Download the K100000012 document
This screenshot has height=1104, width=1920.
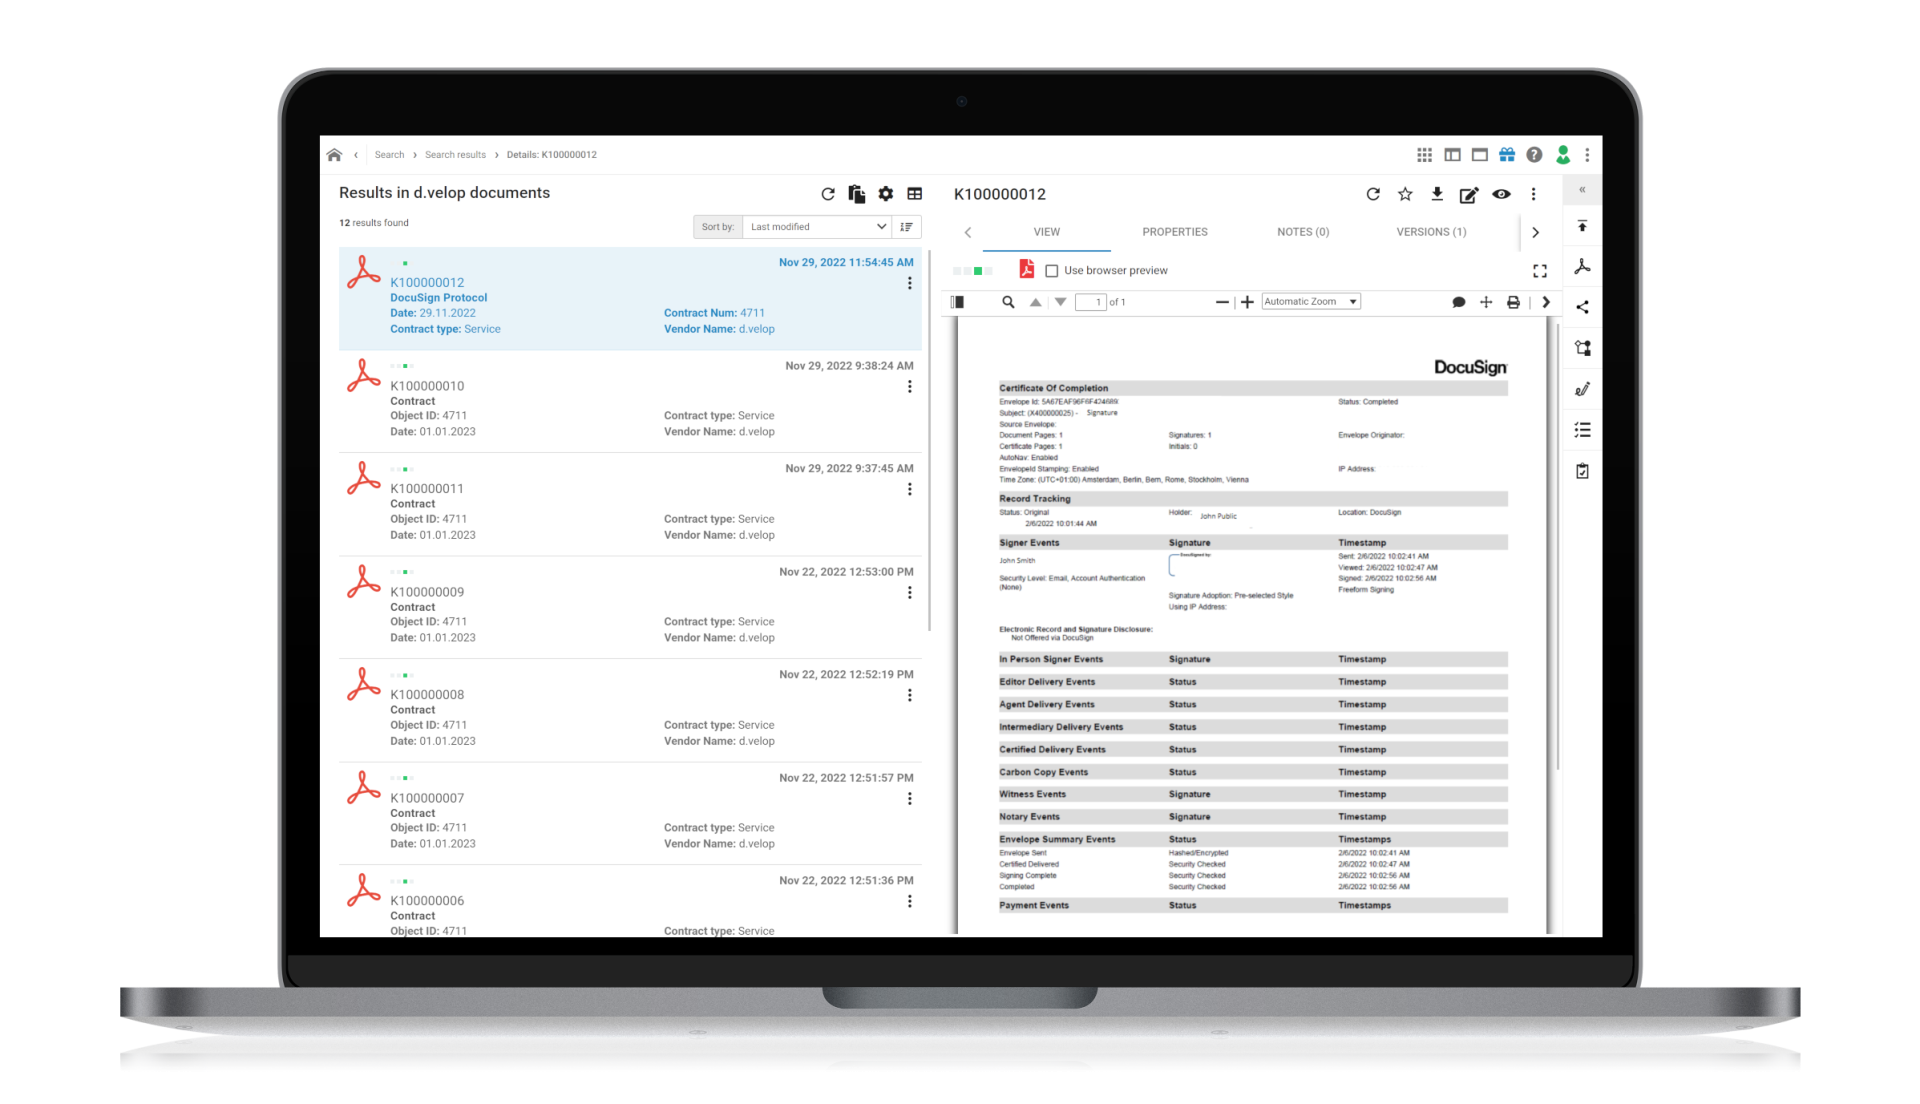[x=1437, y=194]
